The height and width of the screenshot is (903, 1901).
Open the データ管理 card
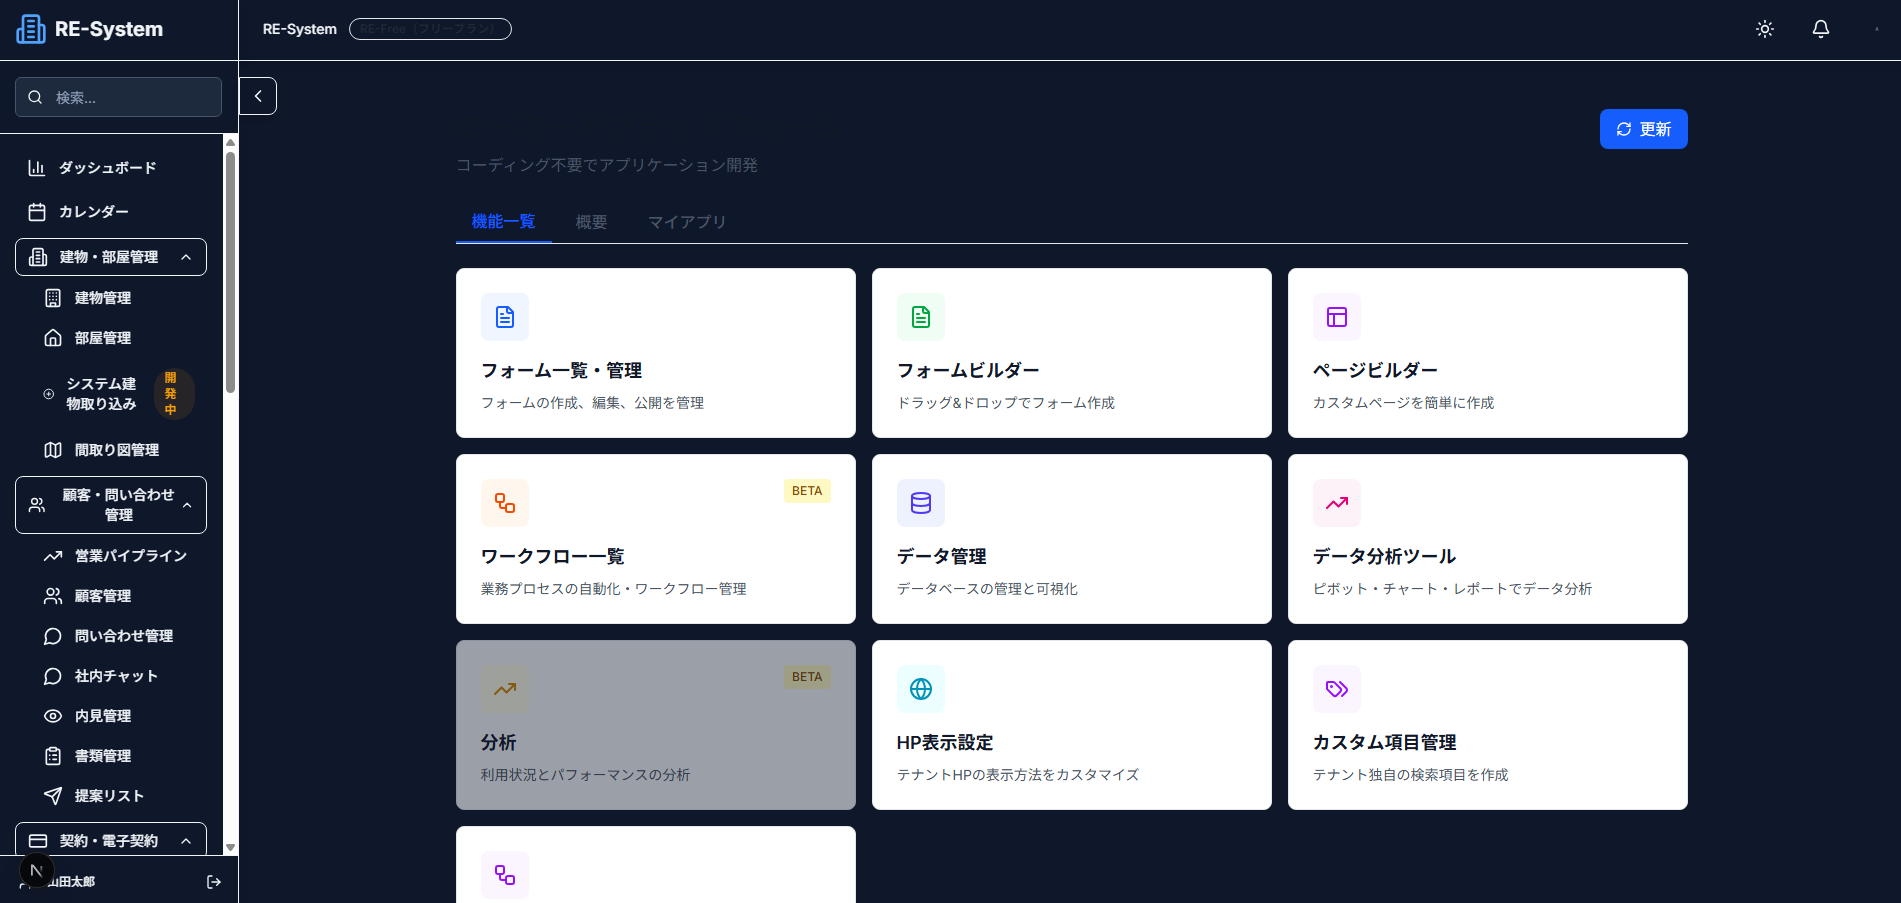tap(1072, 539)
